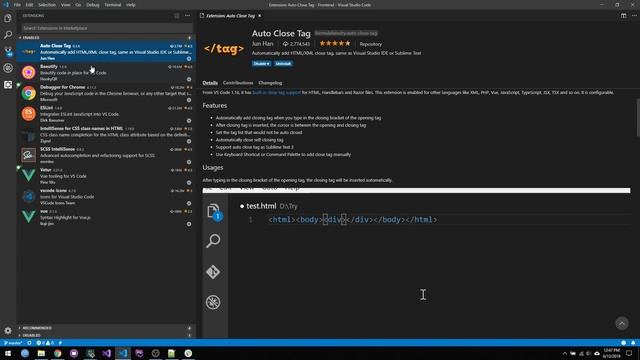Click the Auto Close Tag logo
The height and width of the screenshot is (360, 640).
point(224,49)
